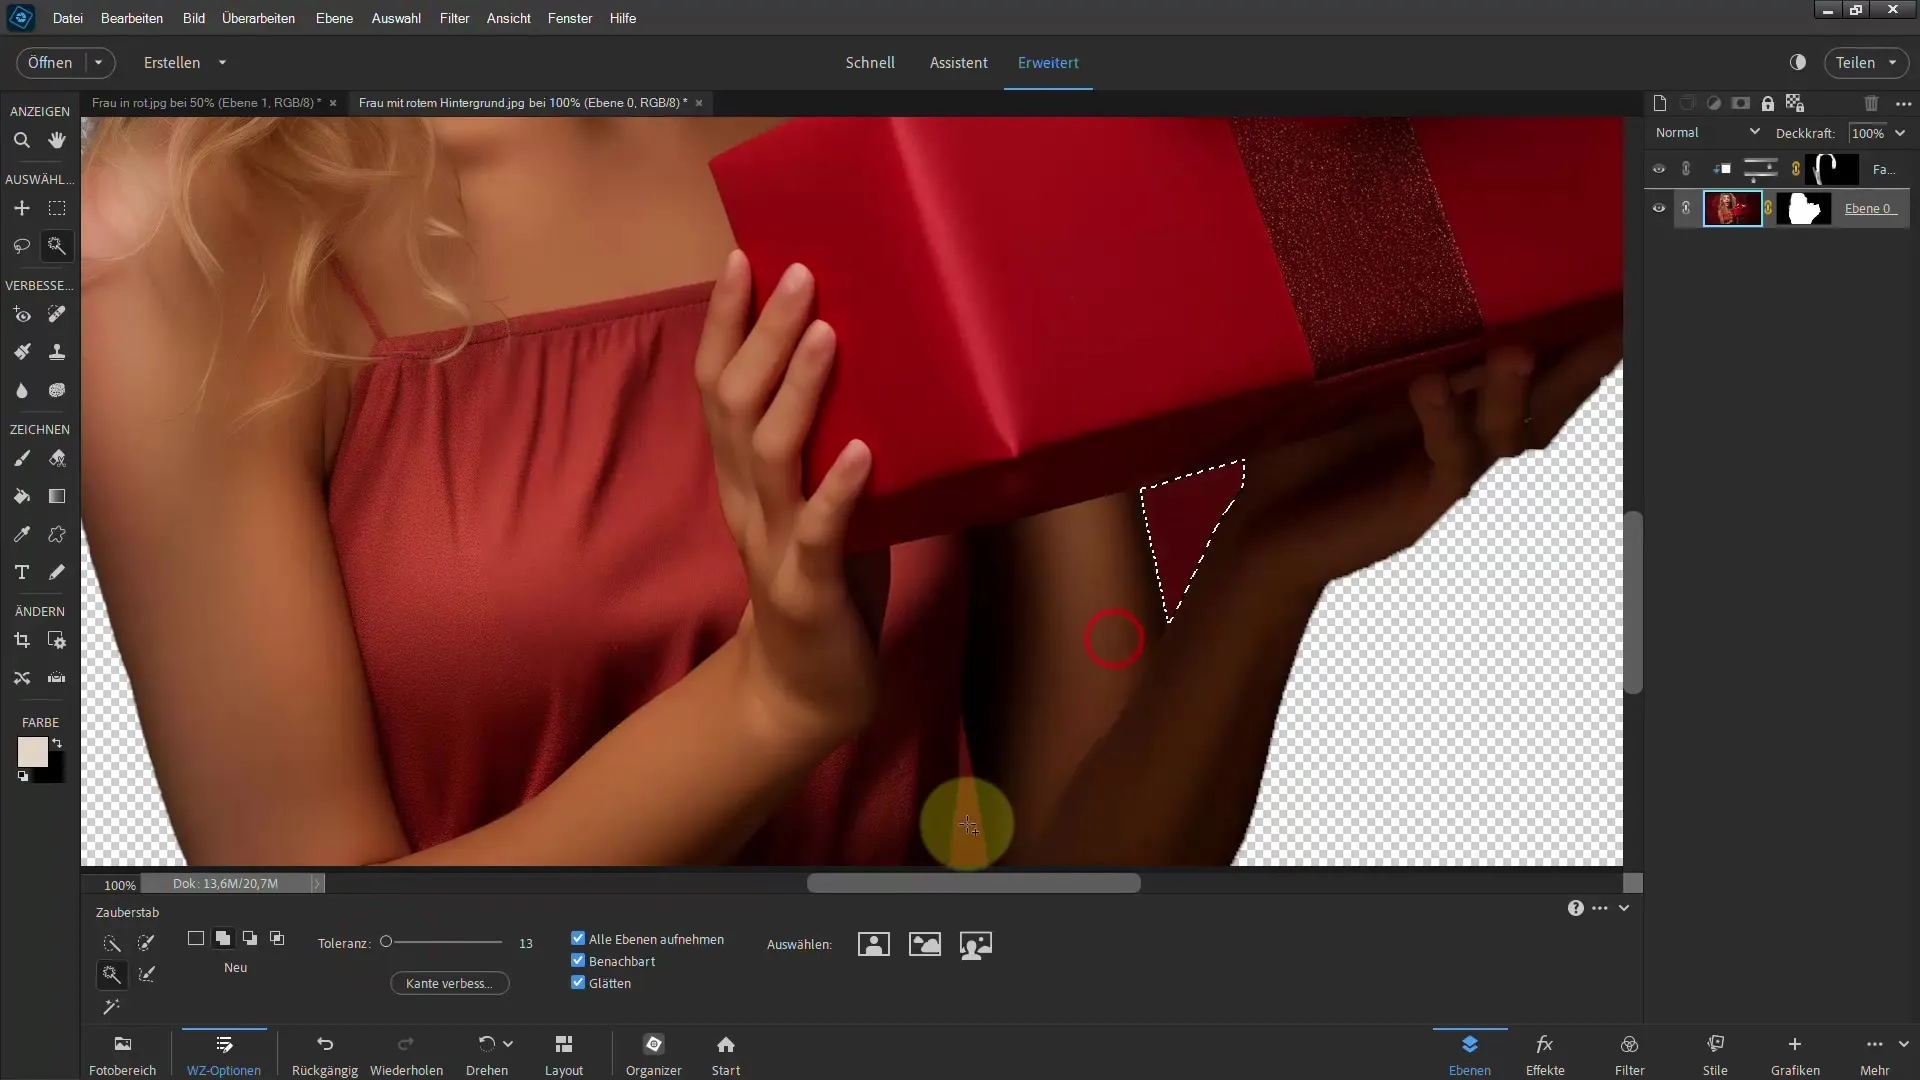
Task: Expand the Mehr arrow in bottom bar
Action: click(1903, 1044)
